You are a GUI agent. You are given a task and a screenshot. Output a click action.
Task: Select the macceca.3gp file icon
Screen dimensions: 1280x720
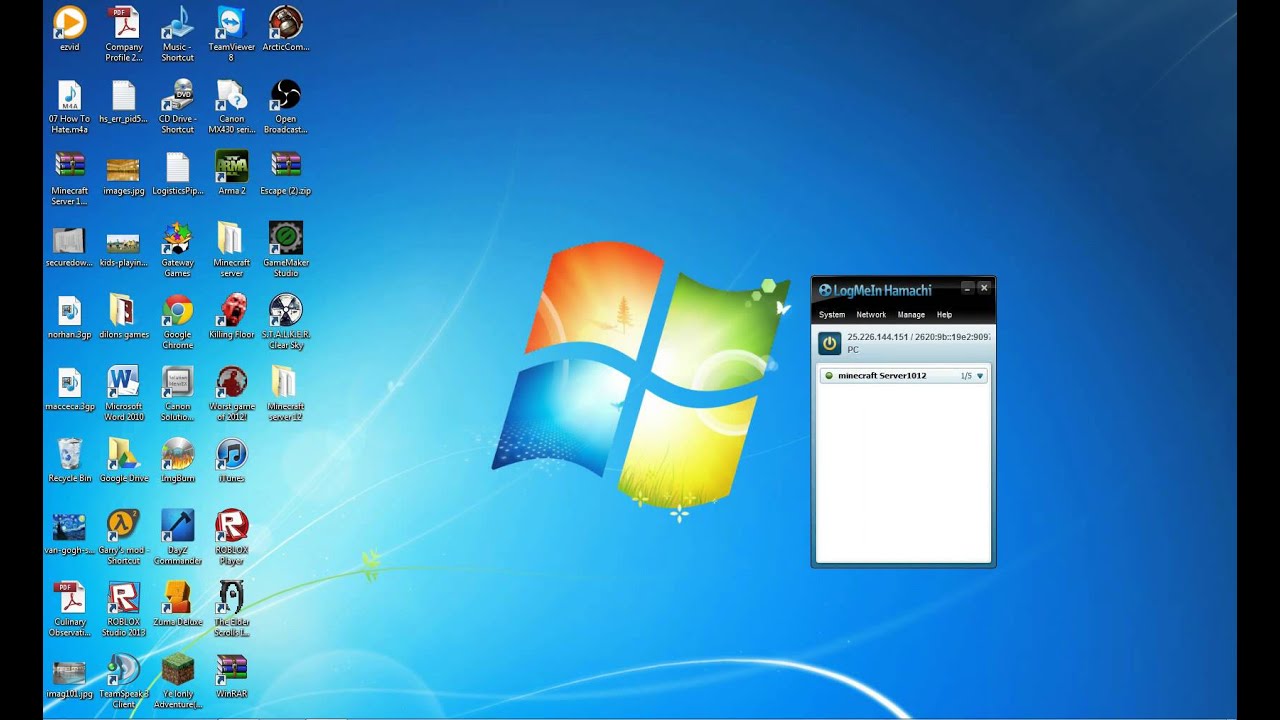click(69, 382)
